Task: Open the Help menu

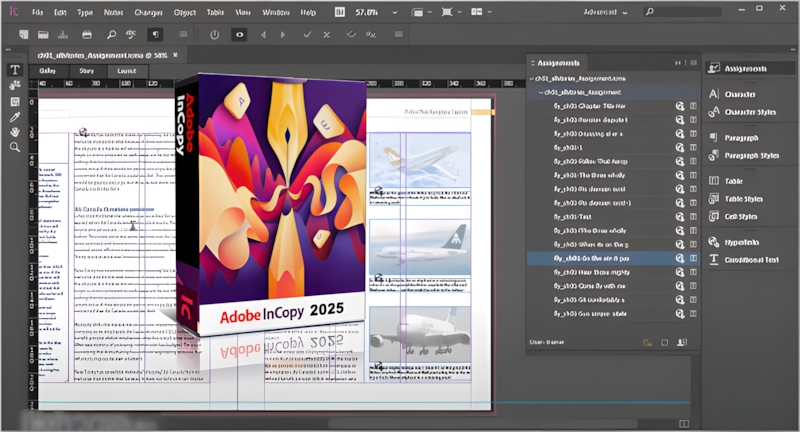Action: point(308,12)
